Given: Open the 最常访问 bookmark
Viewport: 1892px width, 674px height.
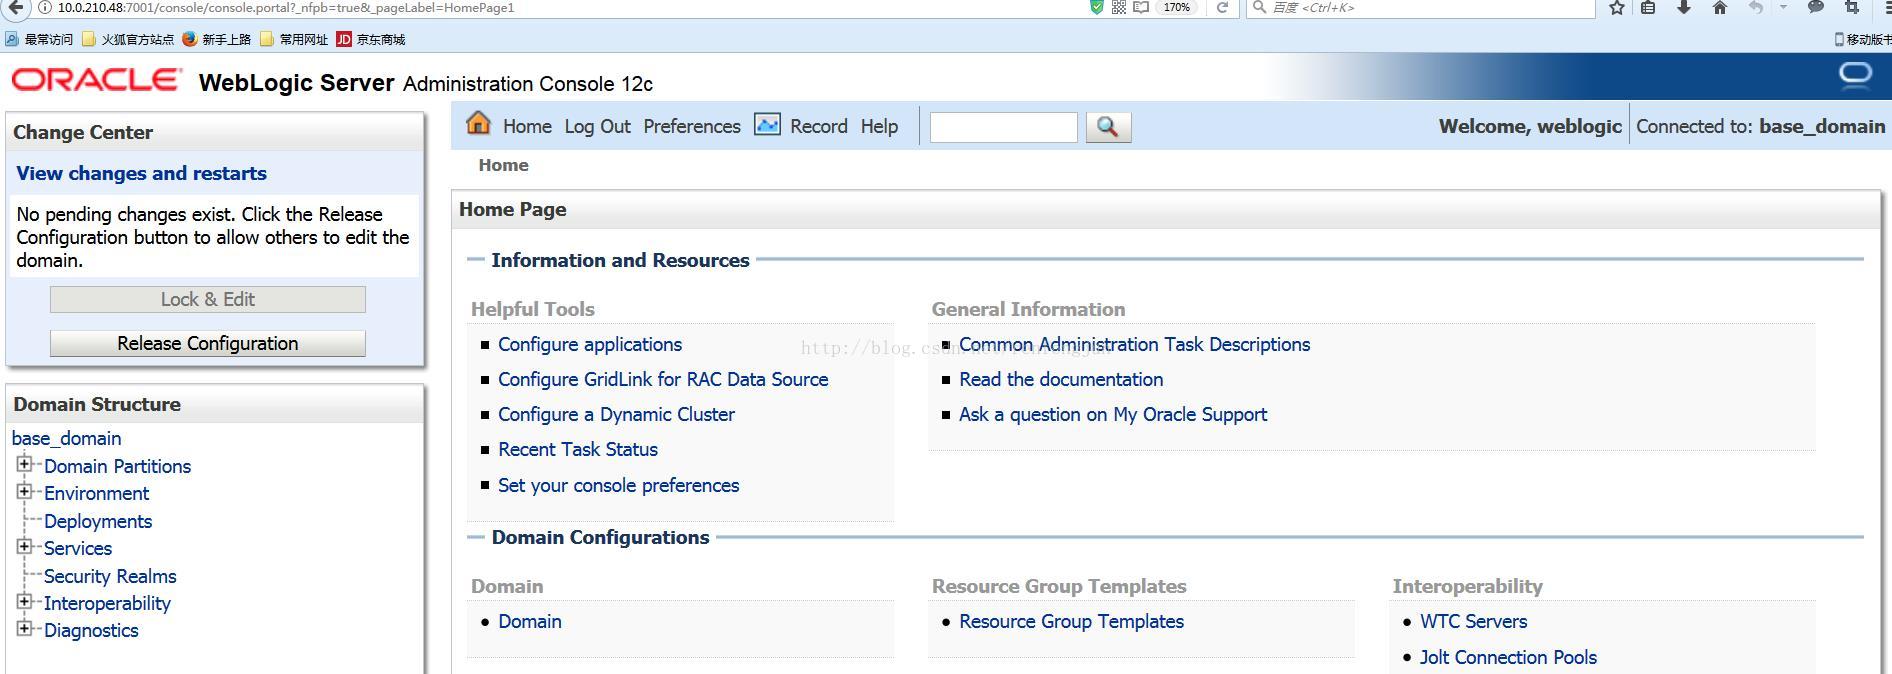Looking at the screenshot, I should click(39, 39).
